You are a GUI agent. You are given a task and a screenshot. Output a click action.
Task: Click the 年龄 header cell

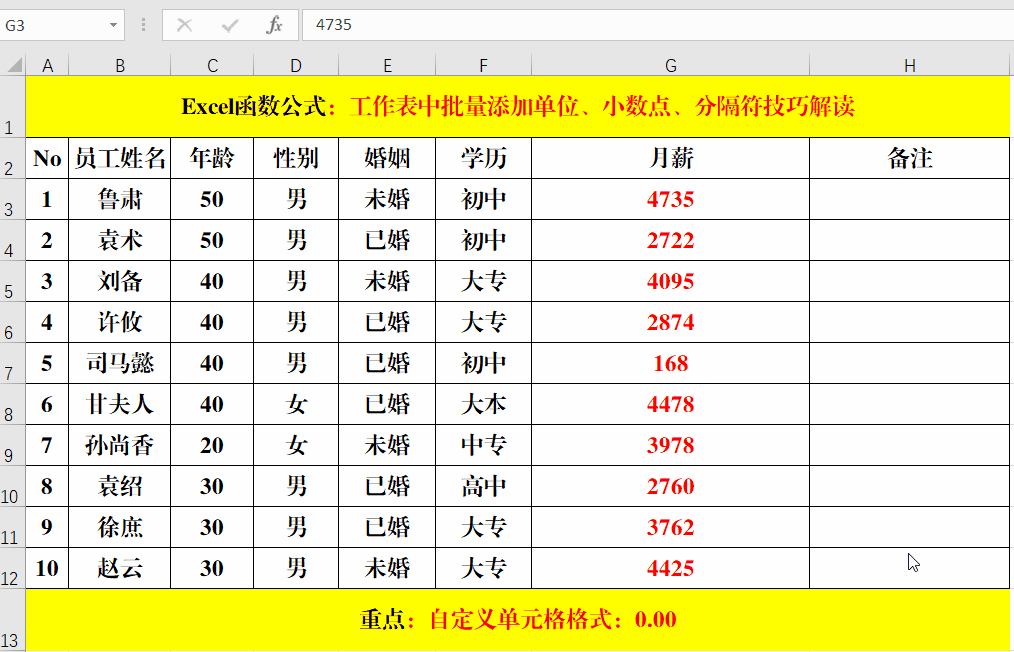(x=212, y=158)
